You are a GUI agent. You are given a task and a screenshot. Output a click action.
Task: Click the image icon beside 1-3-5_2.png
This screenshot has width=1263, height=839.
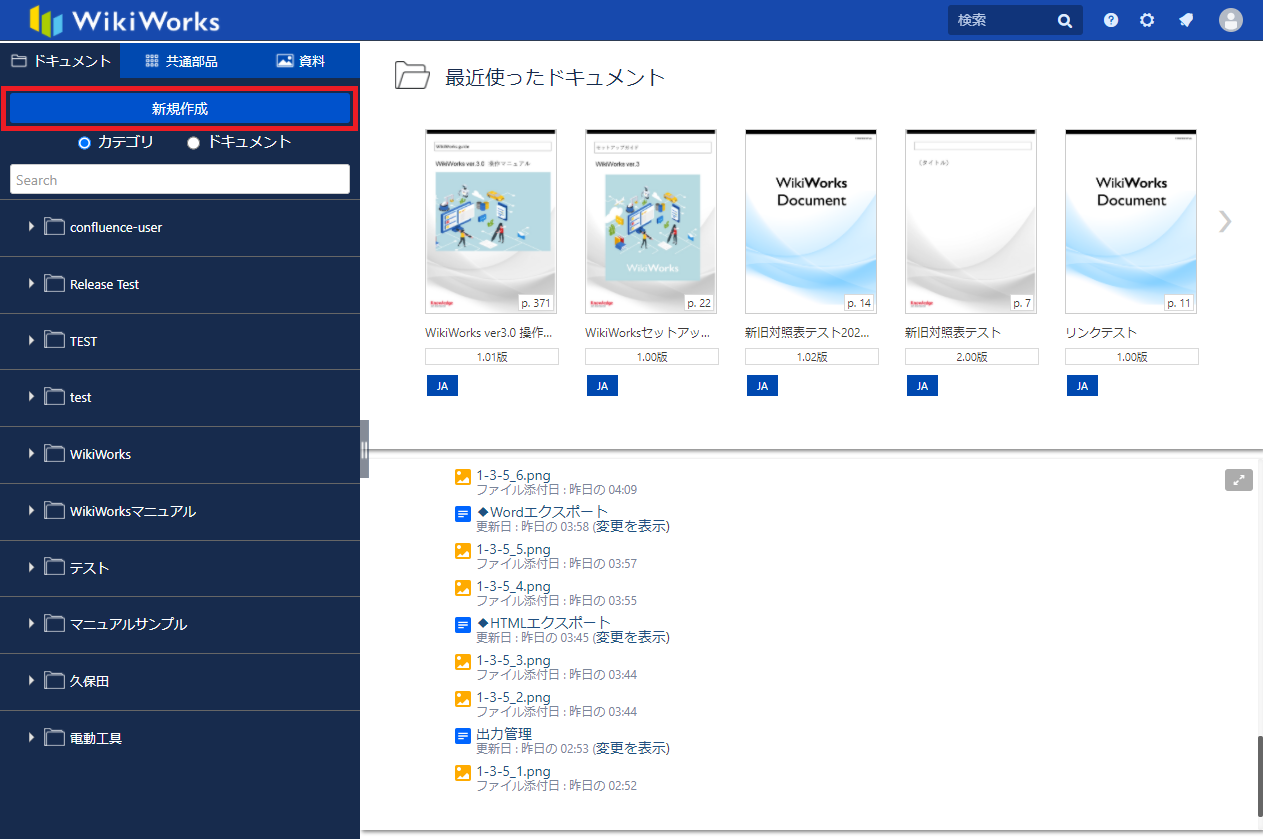[x=463, y=699]
